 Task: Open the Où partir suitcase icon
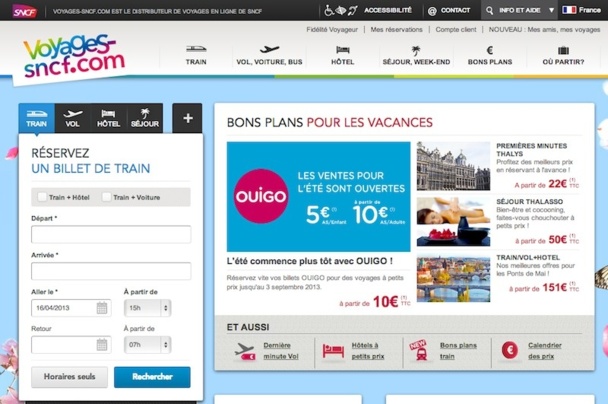(563, 50)
